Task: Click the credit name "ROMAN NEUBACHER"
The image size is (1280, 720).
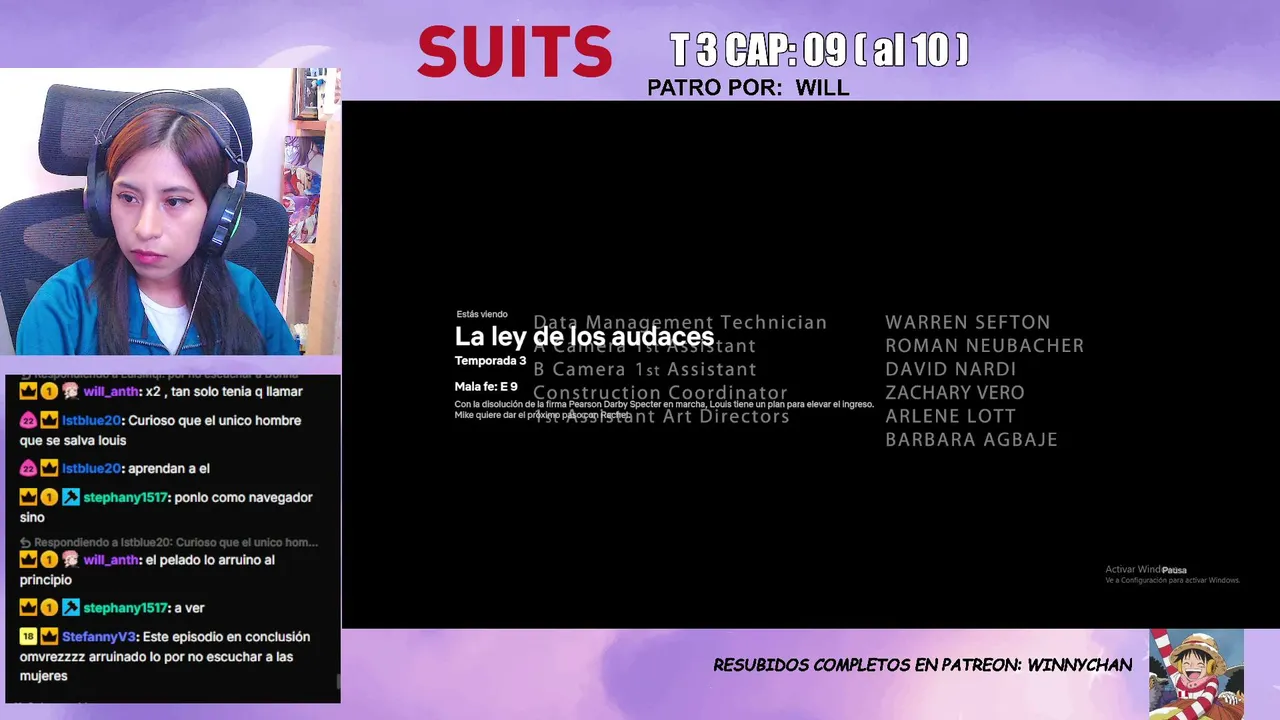Action: 985,345
